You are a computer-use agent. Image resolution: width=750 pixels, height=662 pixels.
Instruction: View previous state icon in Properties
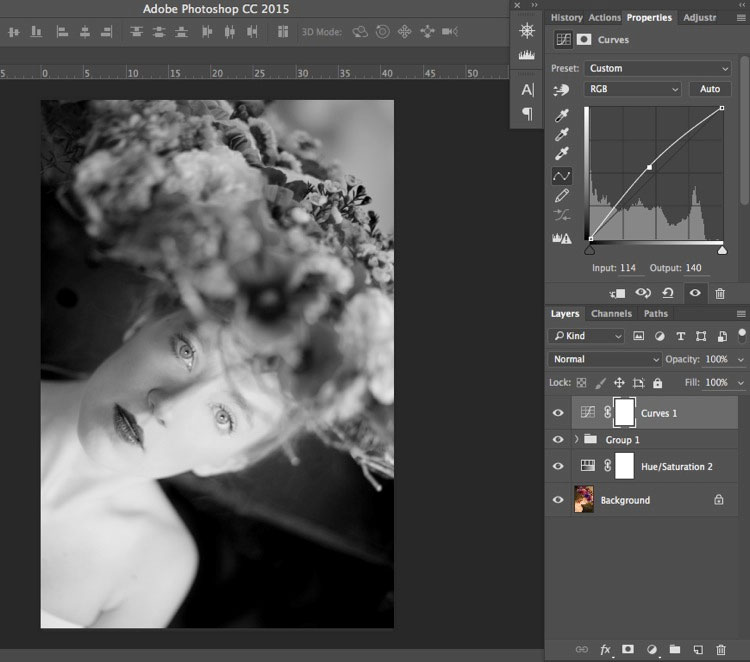pos(643,293)
